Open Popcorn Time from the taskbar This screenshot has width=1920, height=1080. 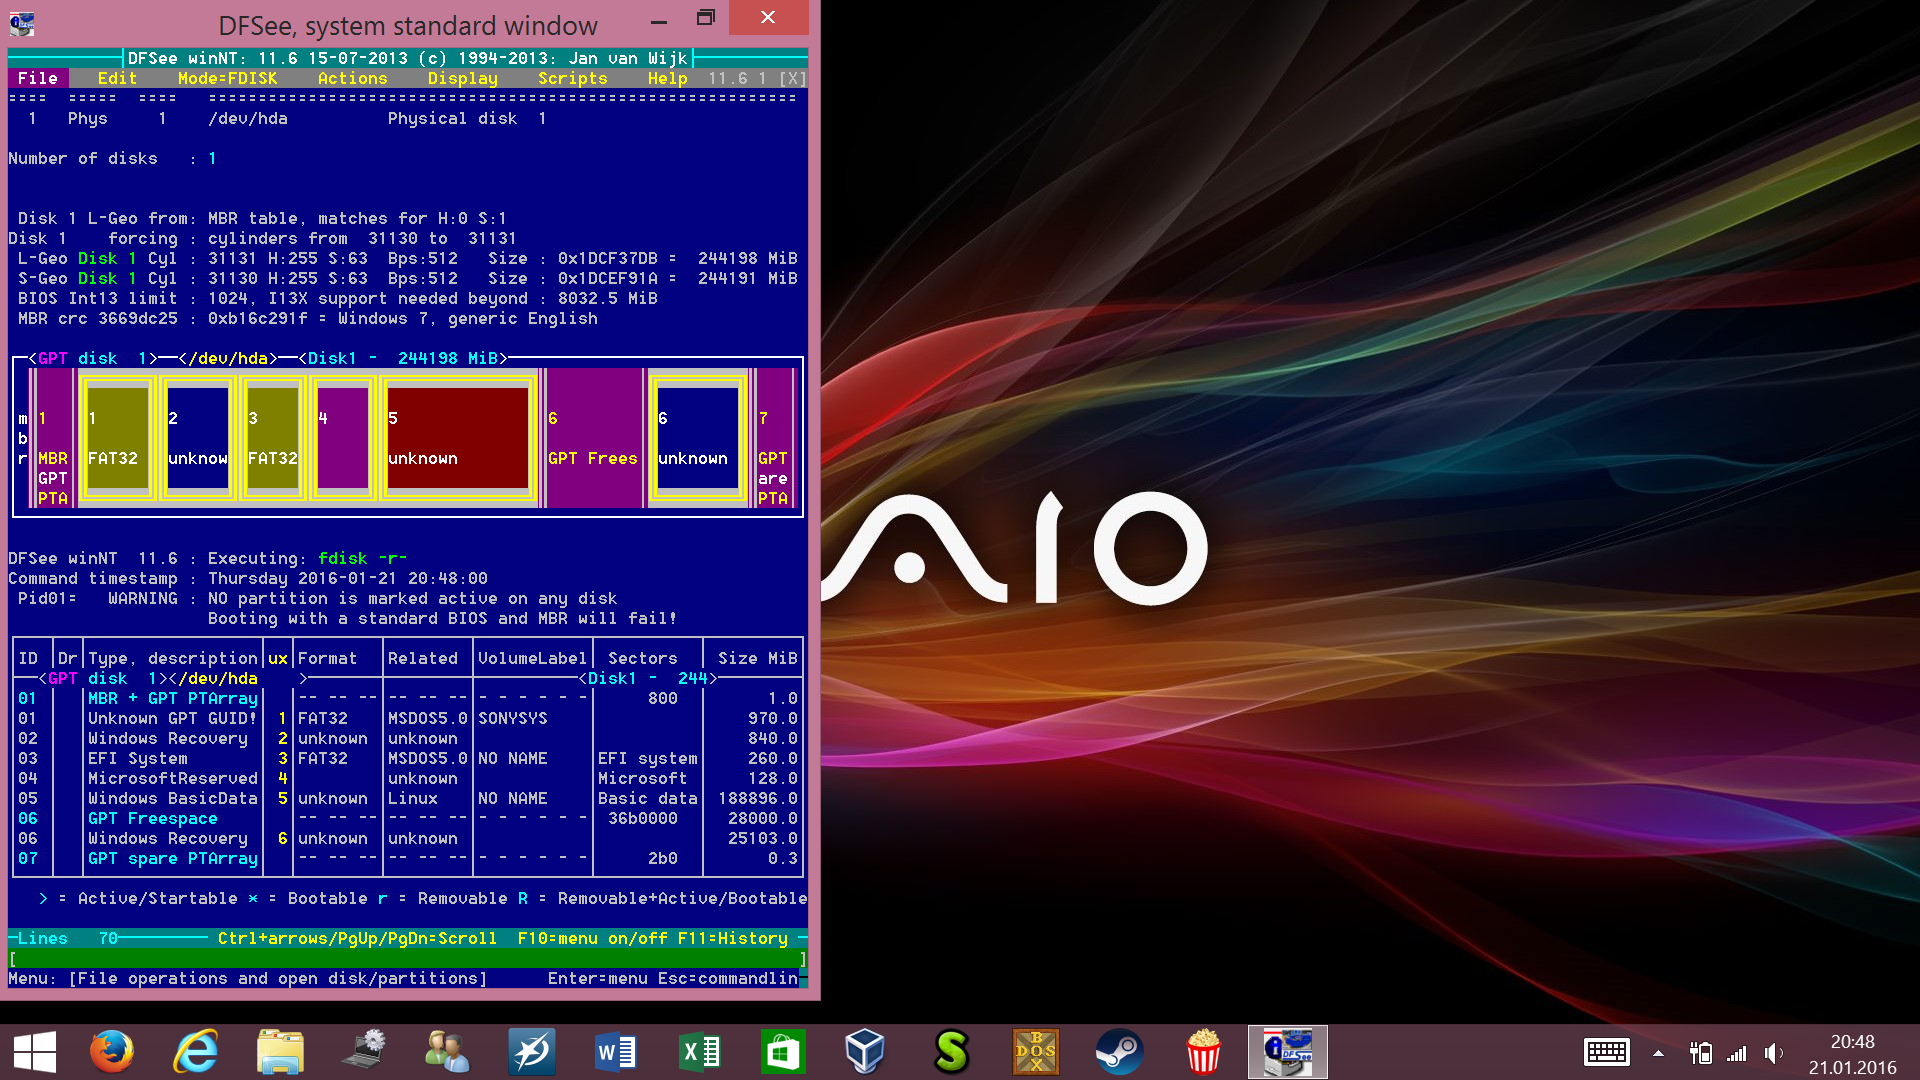[x=1203, y=1052]
